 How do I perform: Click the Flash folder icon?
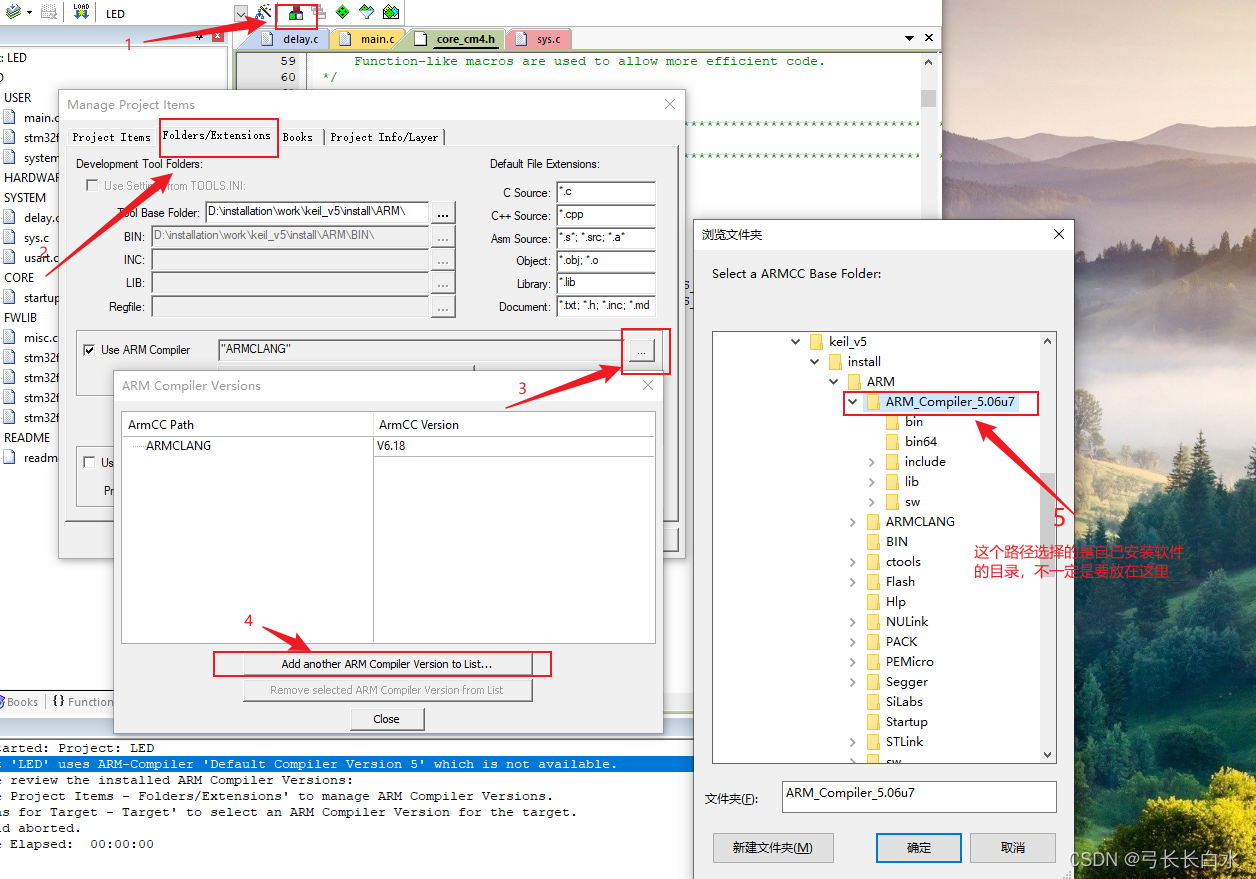pyautogui.click(x=874, y=582)
